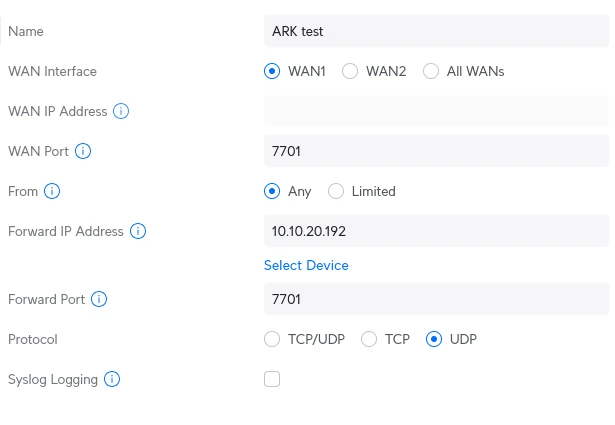Screen dimensions: 615x425
Task: Click the Protocol label text
Action: point(33,340)
